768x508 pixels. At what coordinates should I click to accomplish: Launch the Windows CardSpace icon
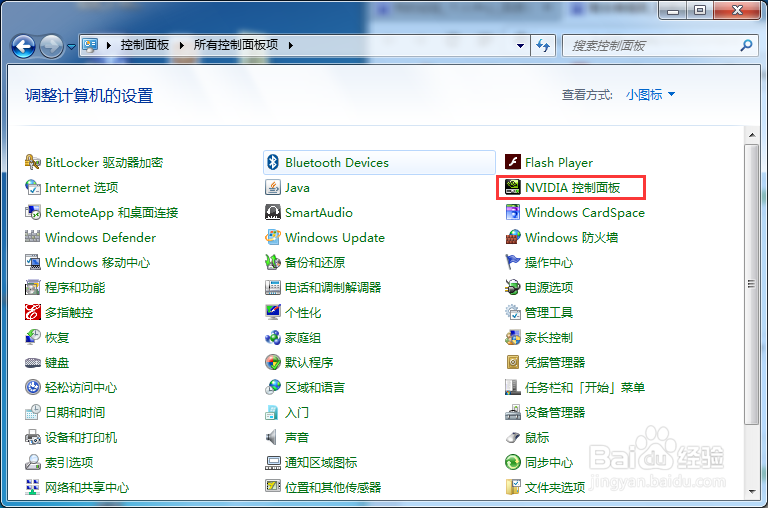(513, 212)
